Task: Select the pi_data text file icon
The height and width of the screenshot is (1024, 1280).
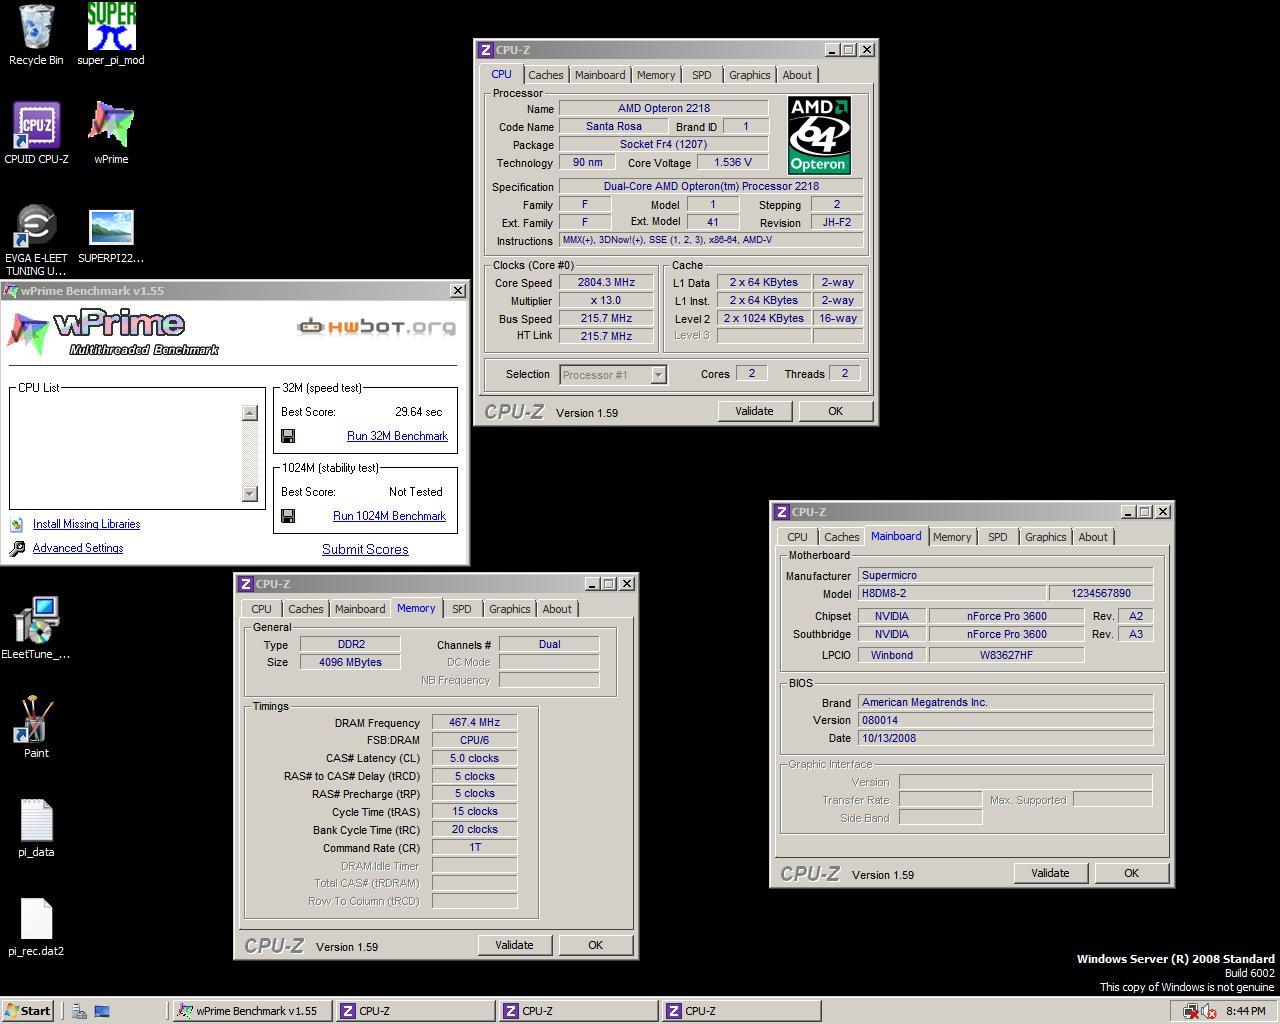Action: [x=36, y=827]
